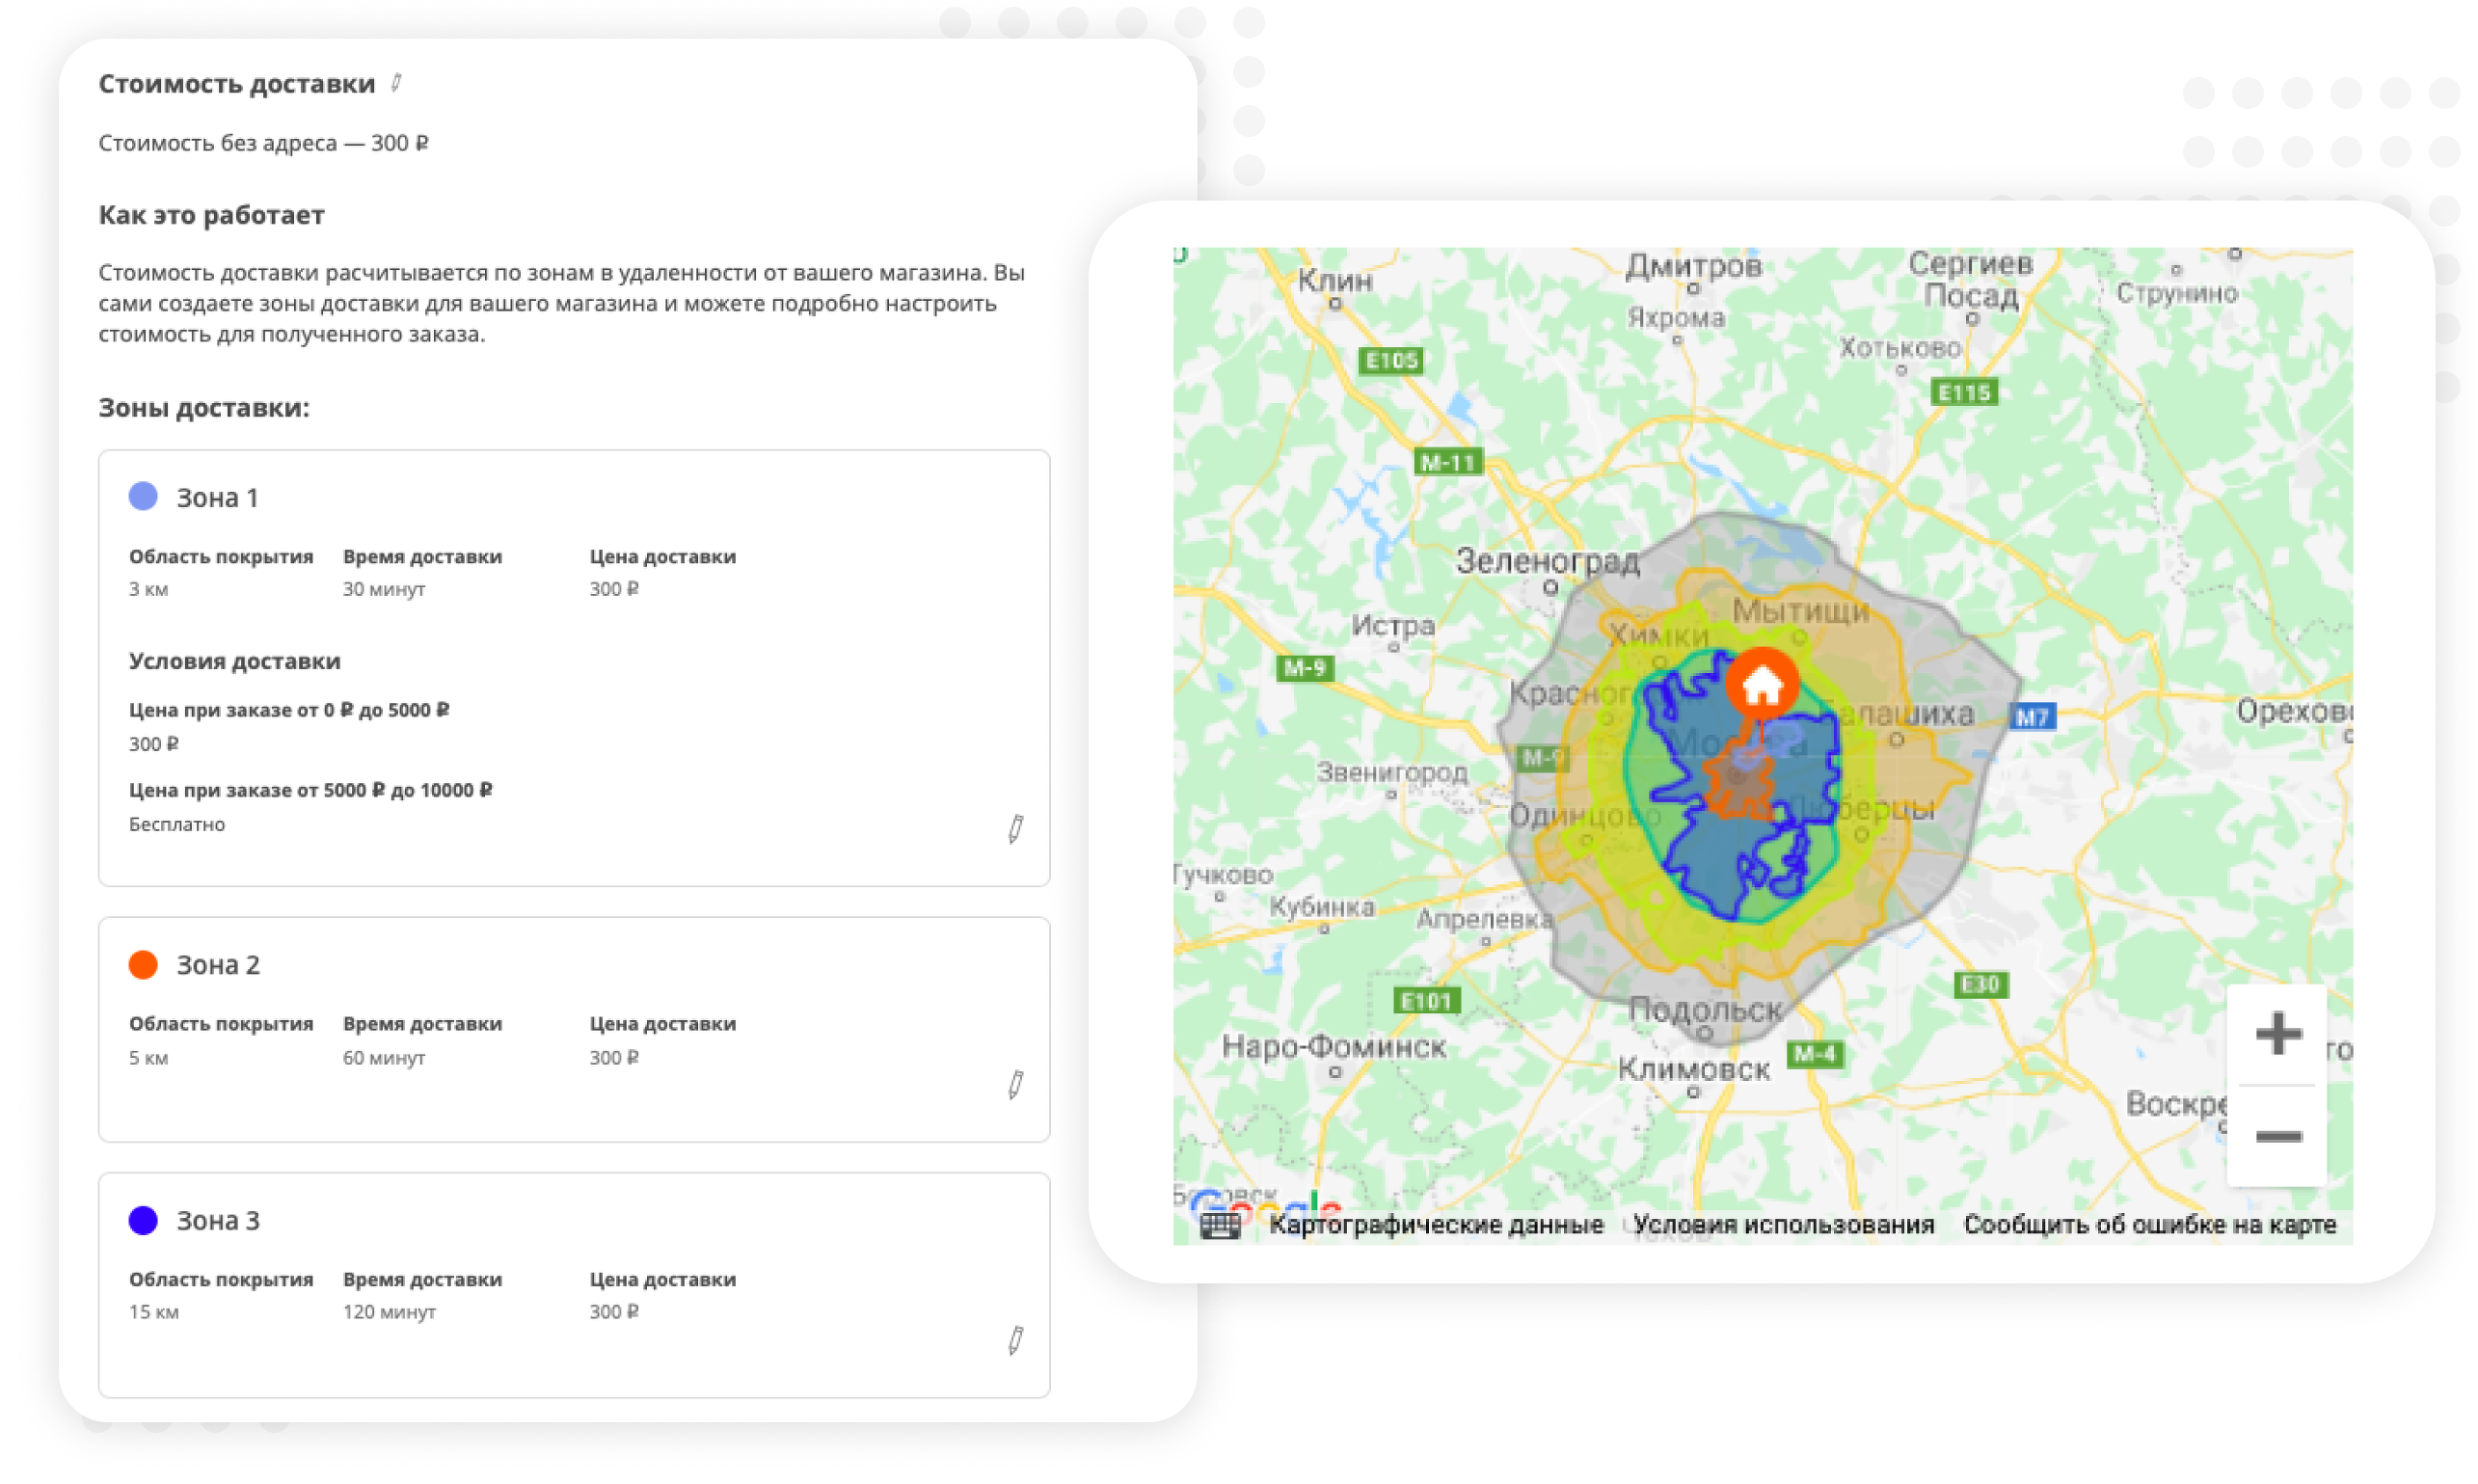Click the Наро-Фоминск label on map

click(x=1333, y=1047)
